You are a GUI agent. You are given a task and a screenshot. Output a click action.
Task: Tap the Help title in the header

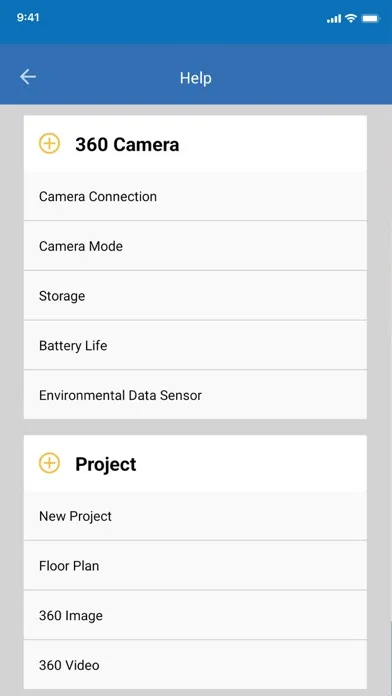click(196, 78)
